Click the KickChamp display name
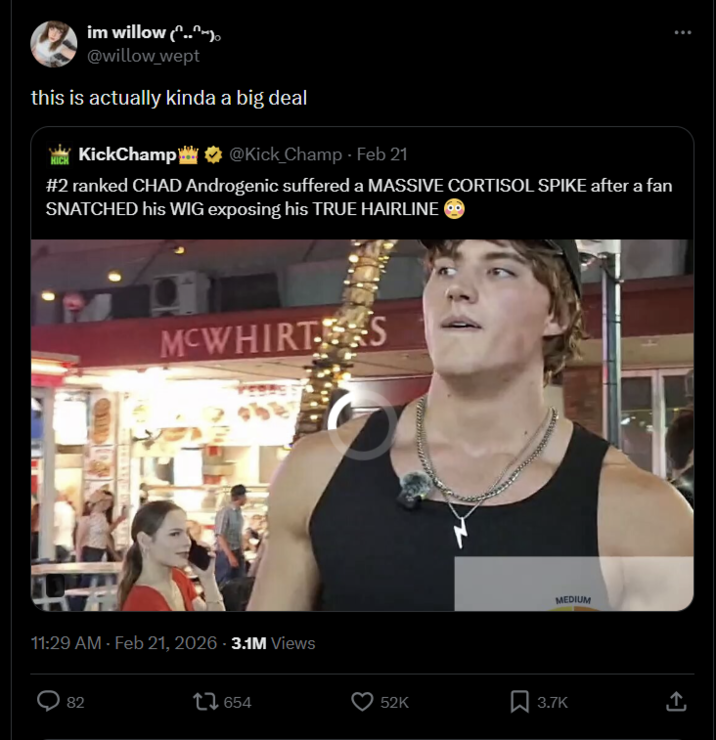 click(x=127, y=154)
